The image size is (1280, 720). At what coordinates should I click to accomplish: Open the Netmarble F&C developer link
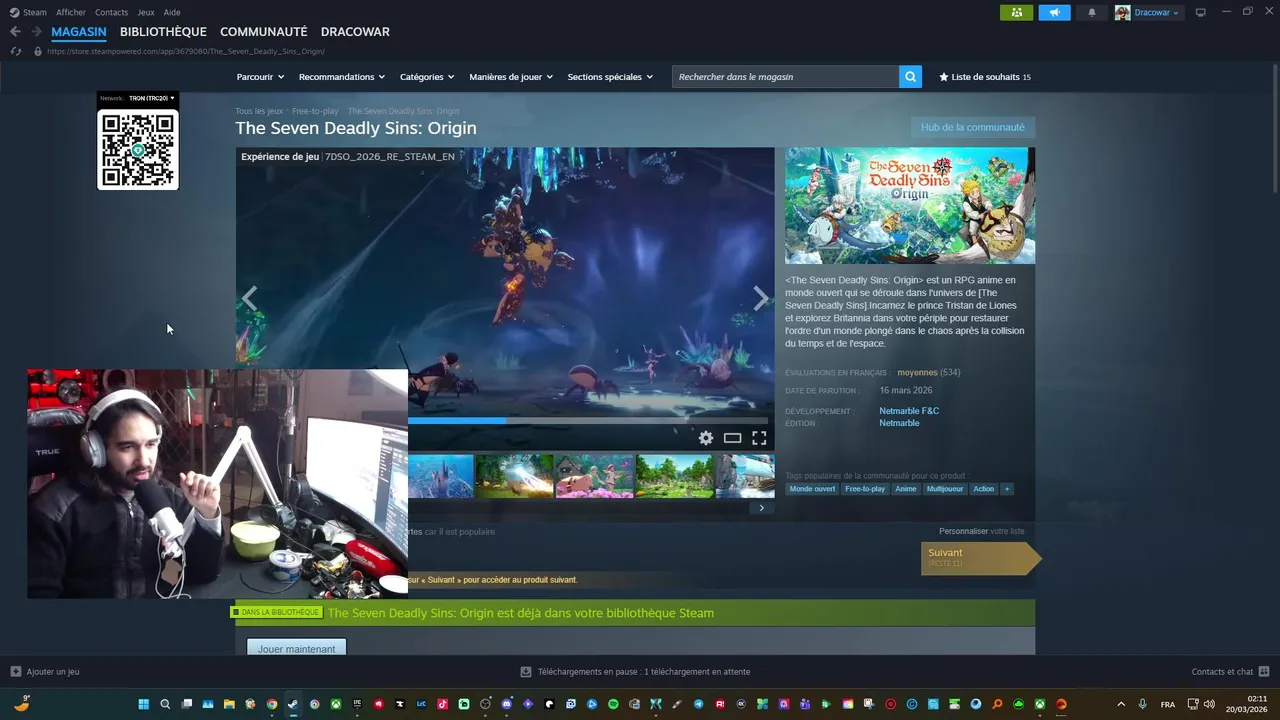tap(909, 411)
